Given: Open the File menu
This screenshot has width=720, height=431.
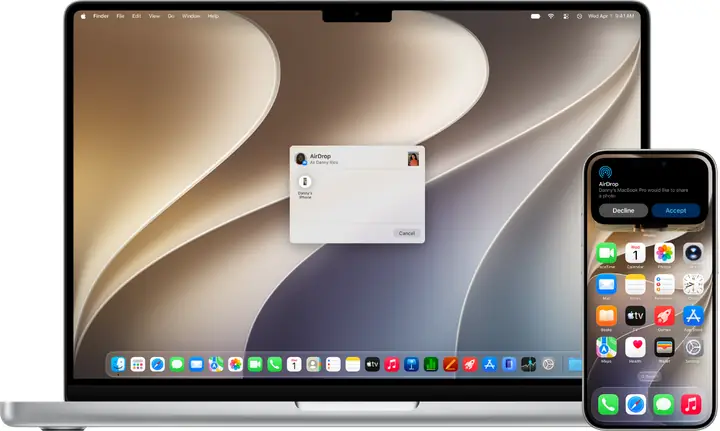Looking at the screenshot, I should [x=120, y=16].
